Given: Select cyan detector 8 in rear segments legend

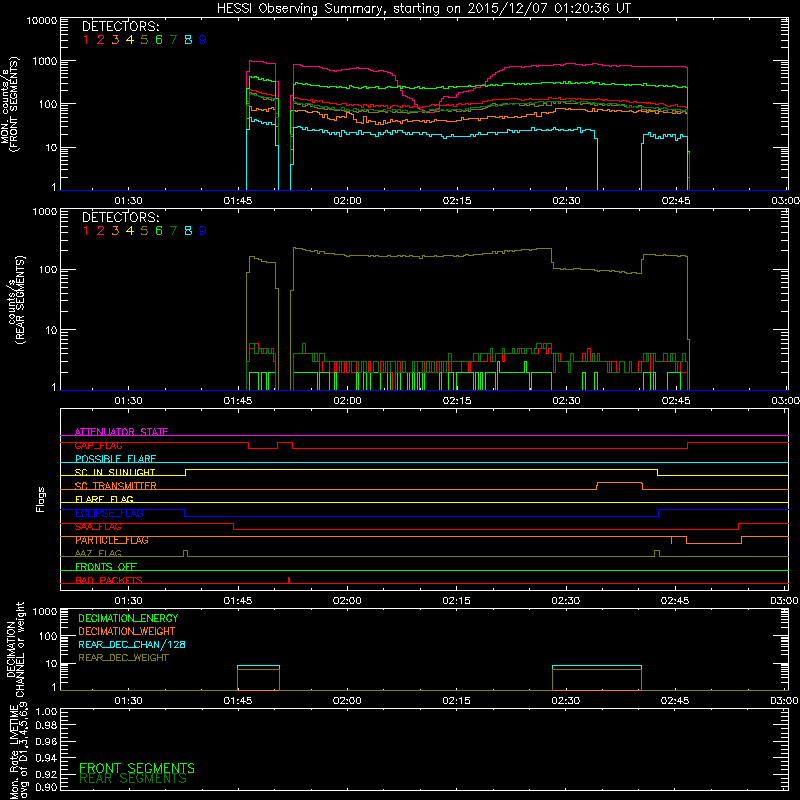Looking at the screenshot, I should [188, 231].
